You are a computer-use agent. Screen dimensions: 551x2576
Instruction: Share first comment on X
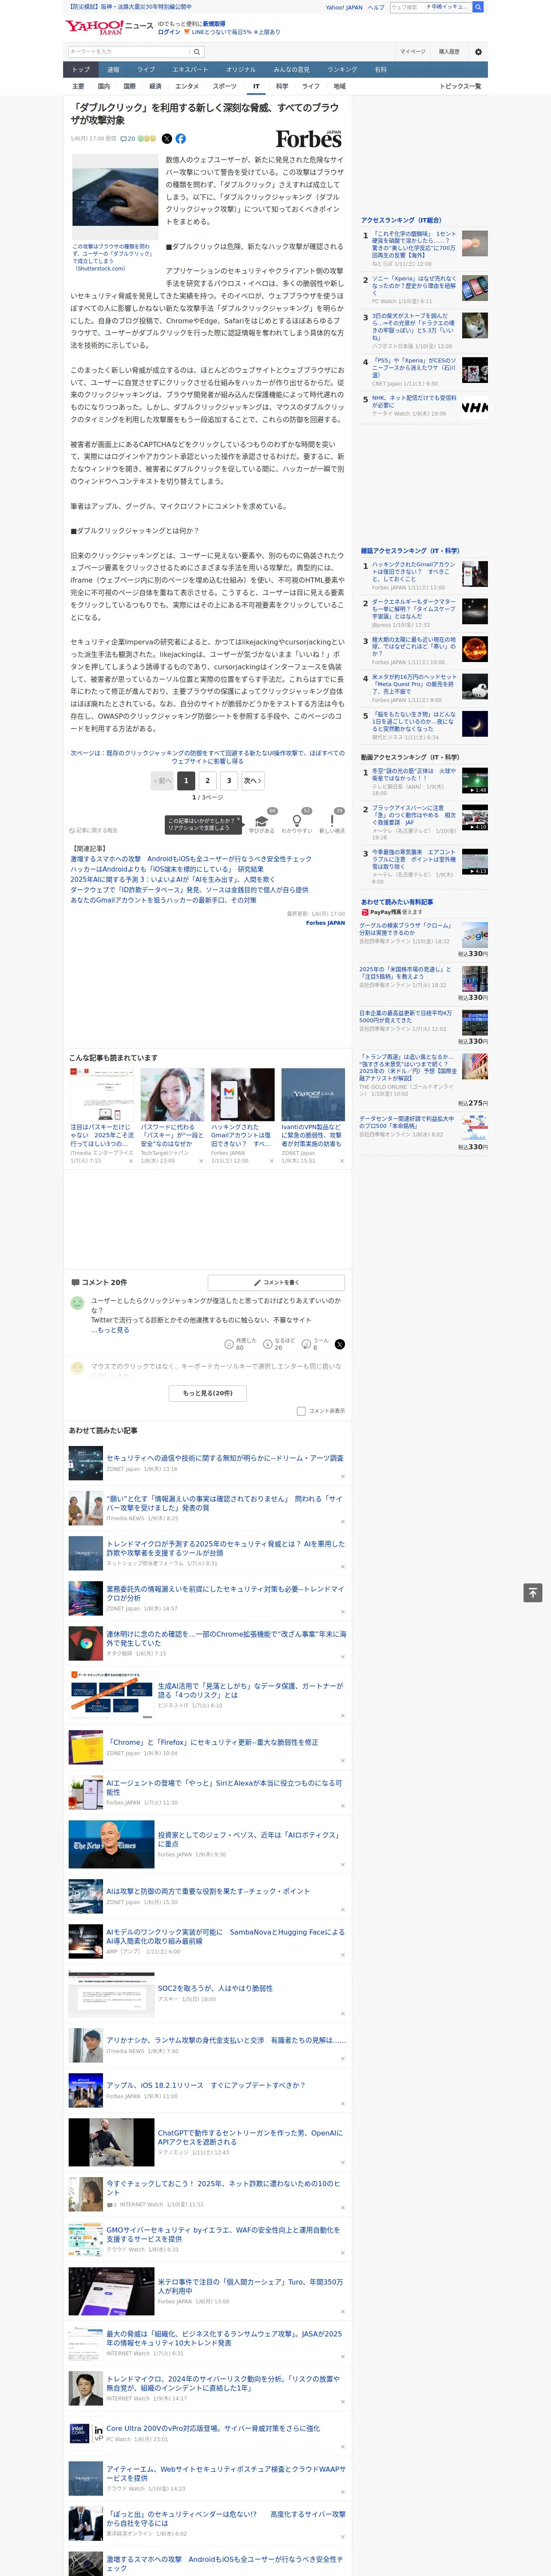340,1344
